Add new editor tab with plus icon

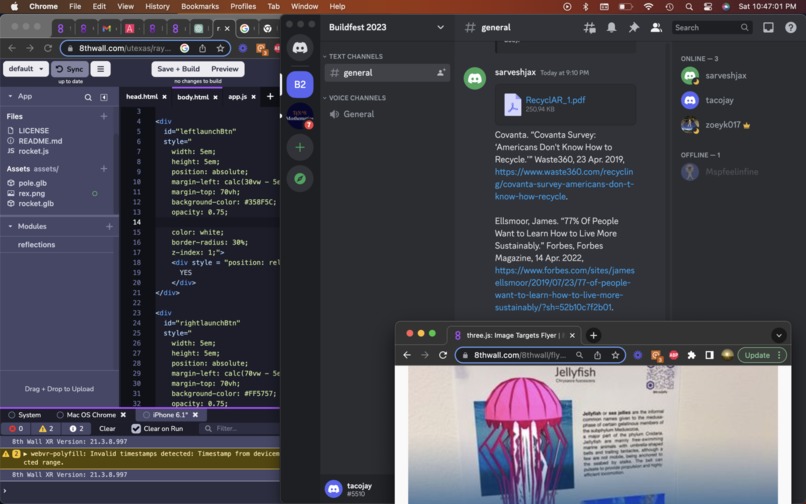[x=270, y=96]
